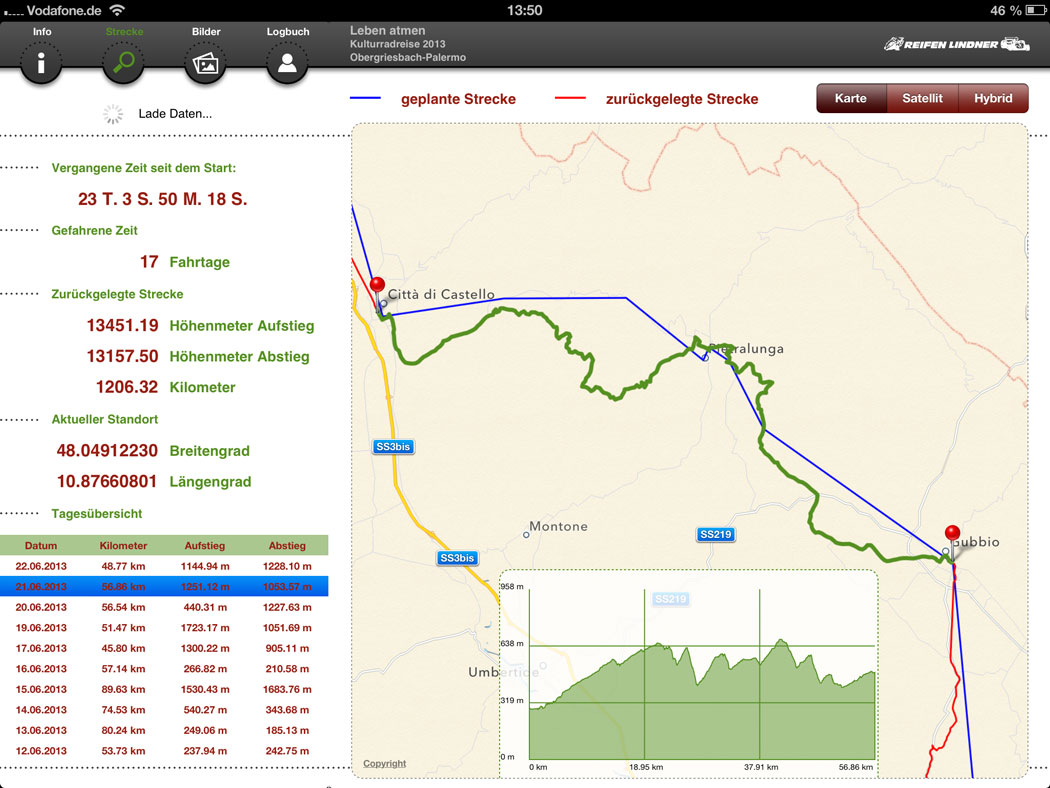This screenshot has height=788, width=1050.
Task: Select the 13.06.2013 day row
Action: click(164, 730)
